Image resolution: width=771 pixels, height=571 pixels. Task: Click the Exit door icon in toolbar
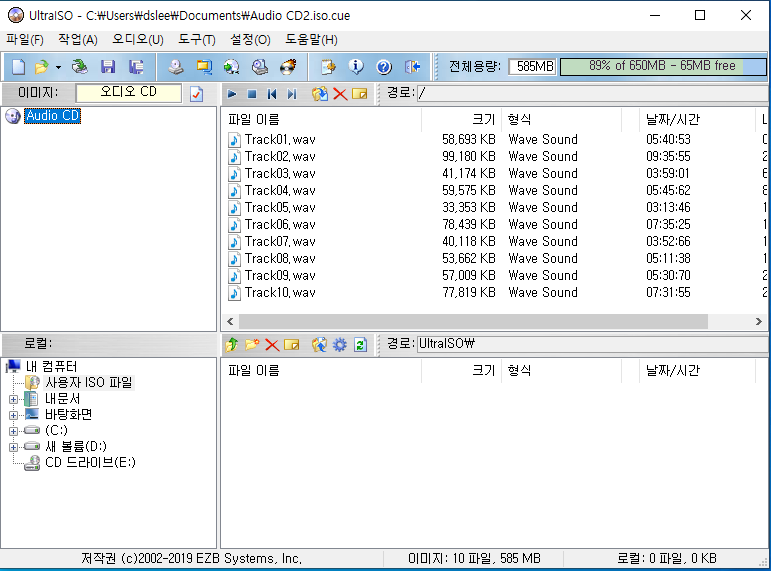tap(412, 67)
